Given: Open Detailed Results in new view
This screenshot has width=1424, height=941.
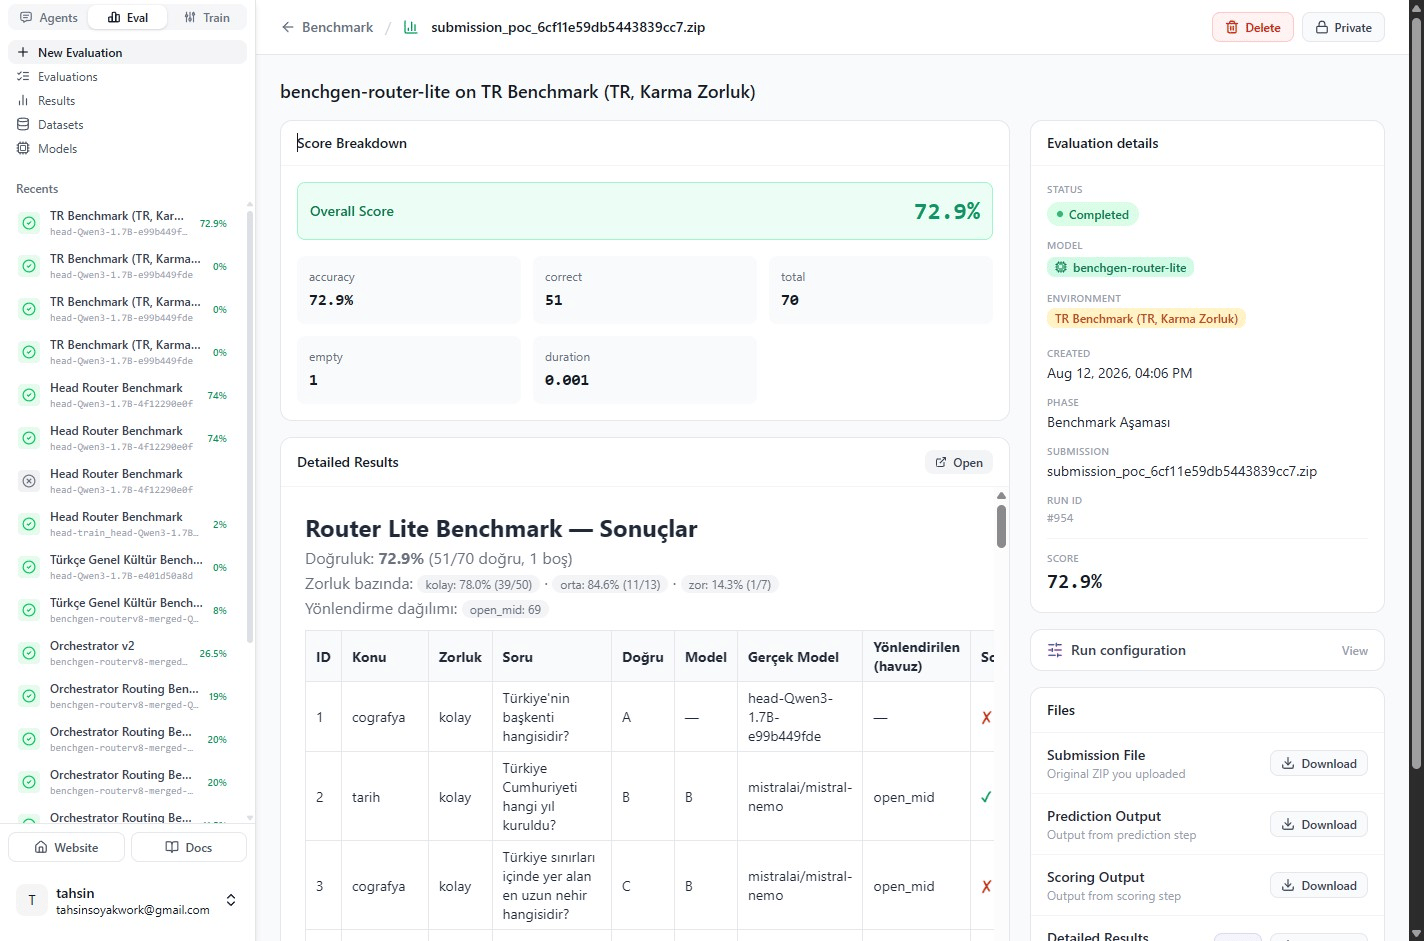Looking at the screenshot, I should click(958, 462).
